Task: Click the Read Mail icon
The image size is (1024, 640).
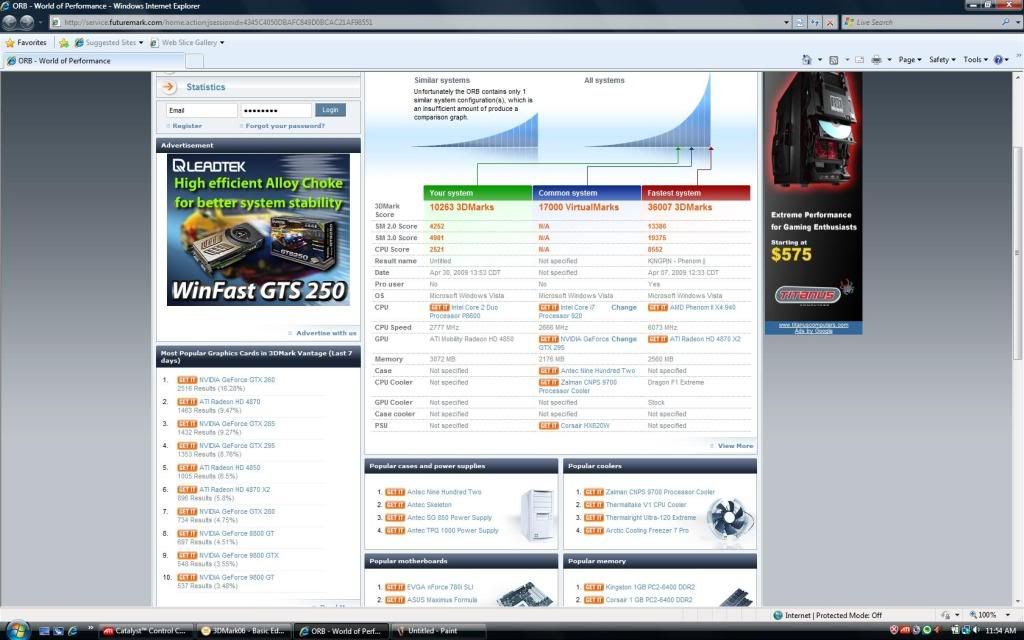Action: [859, 59]
